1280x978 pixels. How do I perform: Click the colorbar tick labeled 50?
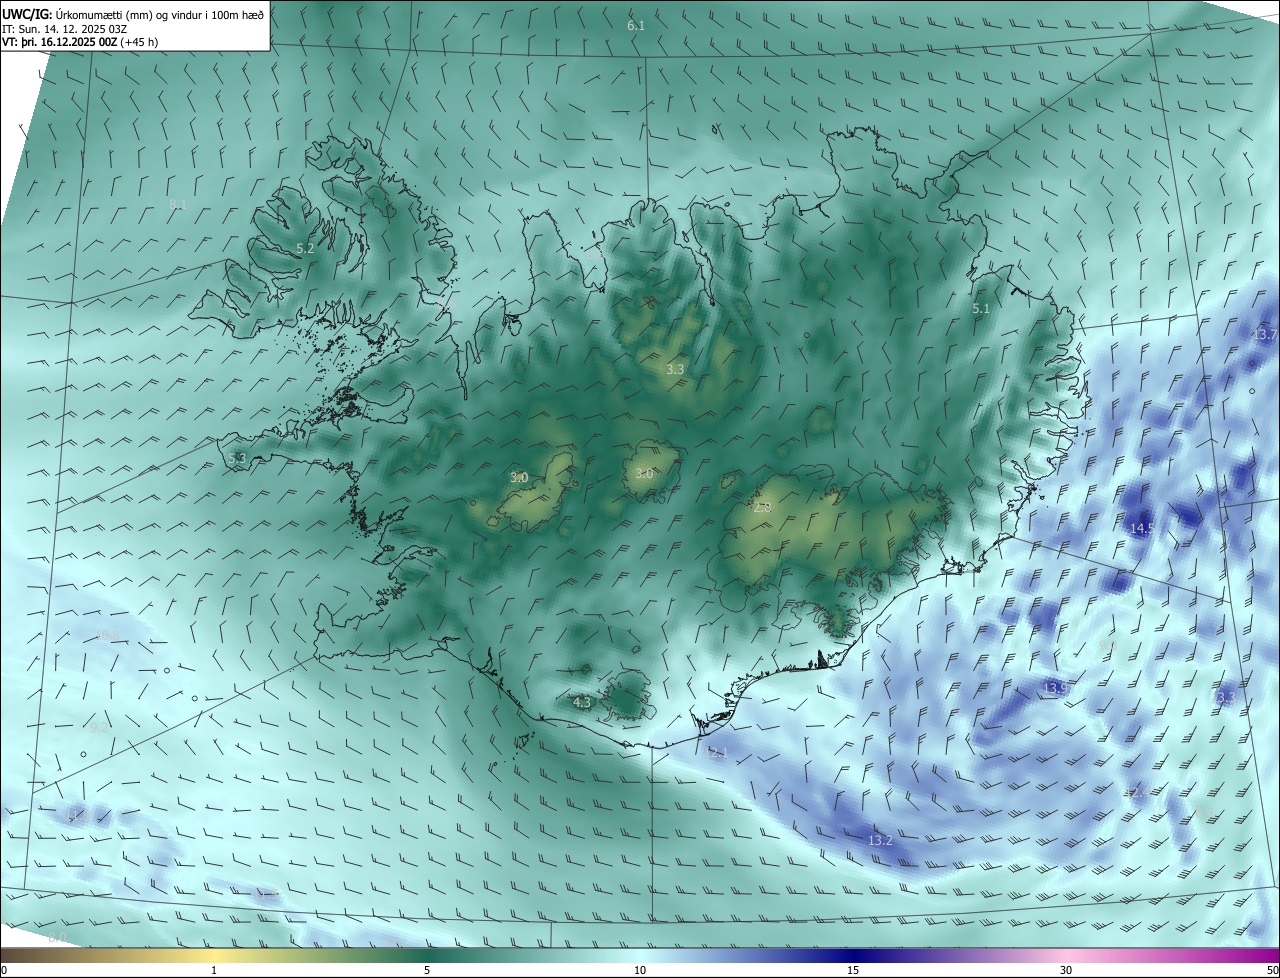tap(1272, 970)
